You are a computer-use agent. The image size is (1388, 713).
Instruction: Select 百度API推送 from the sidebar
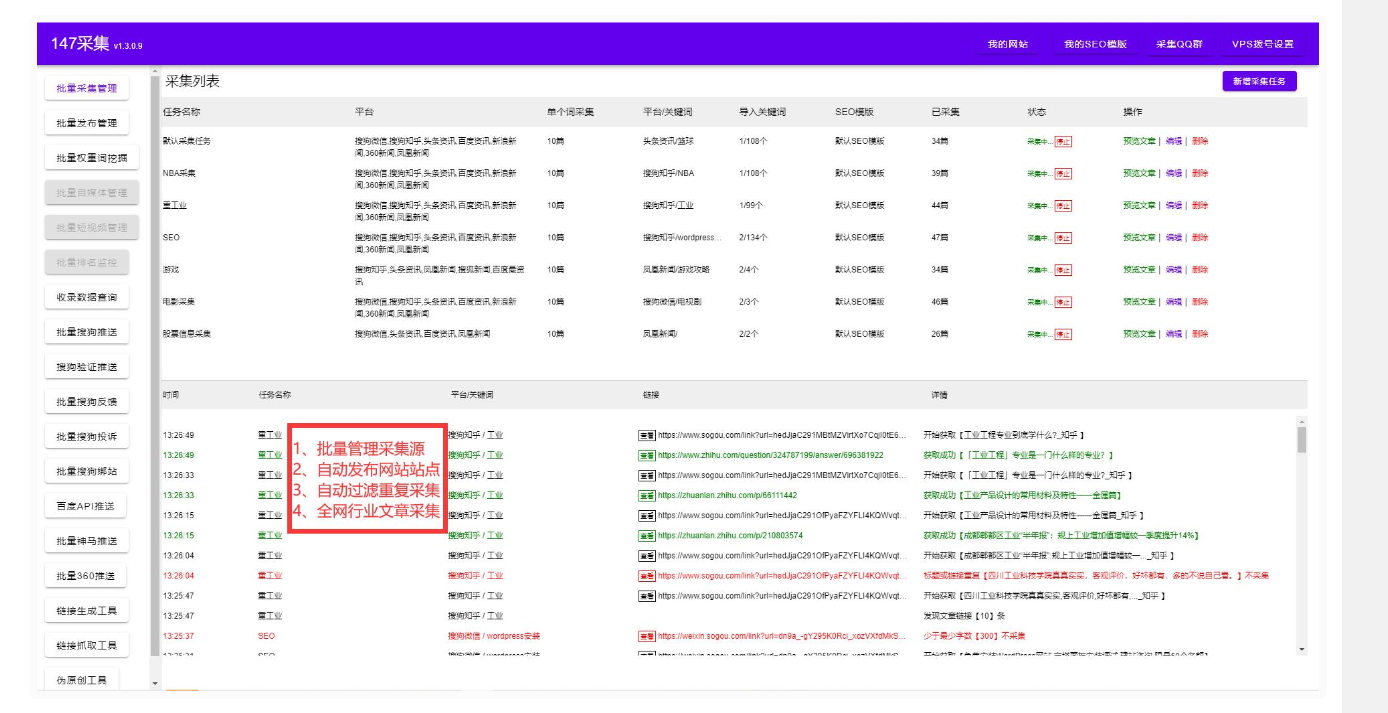click(87, 506)
